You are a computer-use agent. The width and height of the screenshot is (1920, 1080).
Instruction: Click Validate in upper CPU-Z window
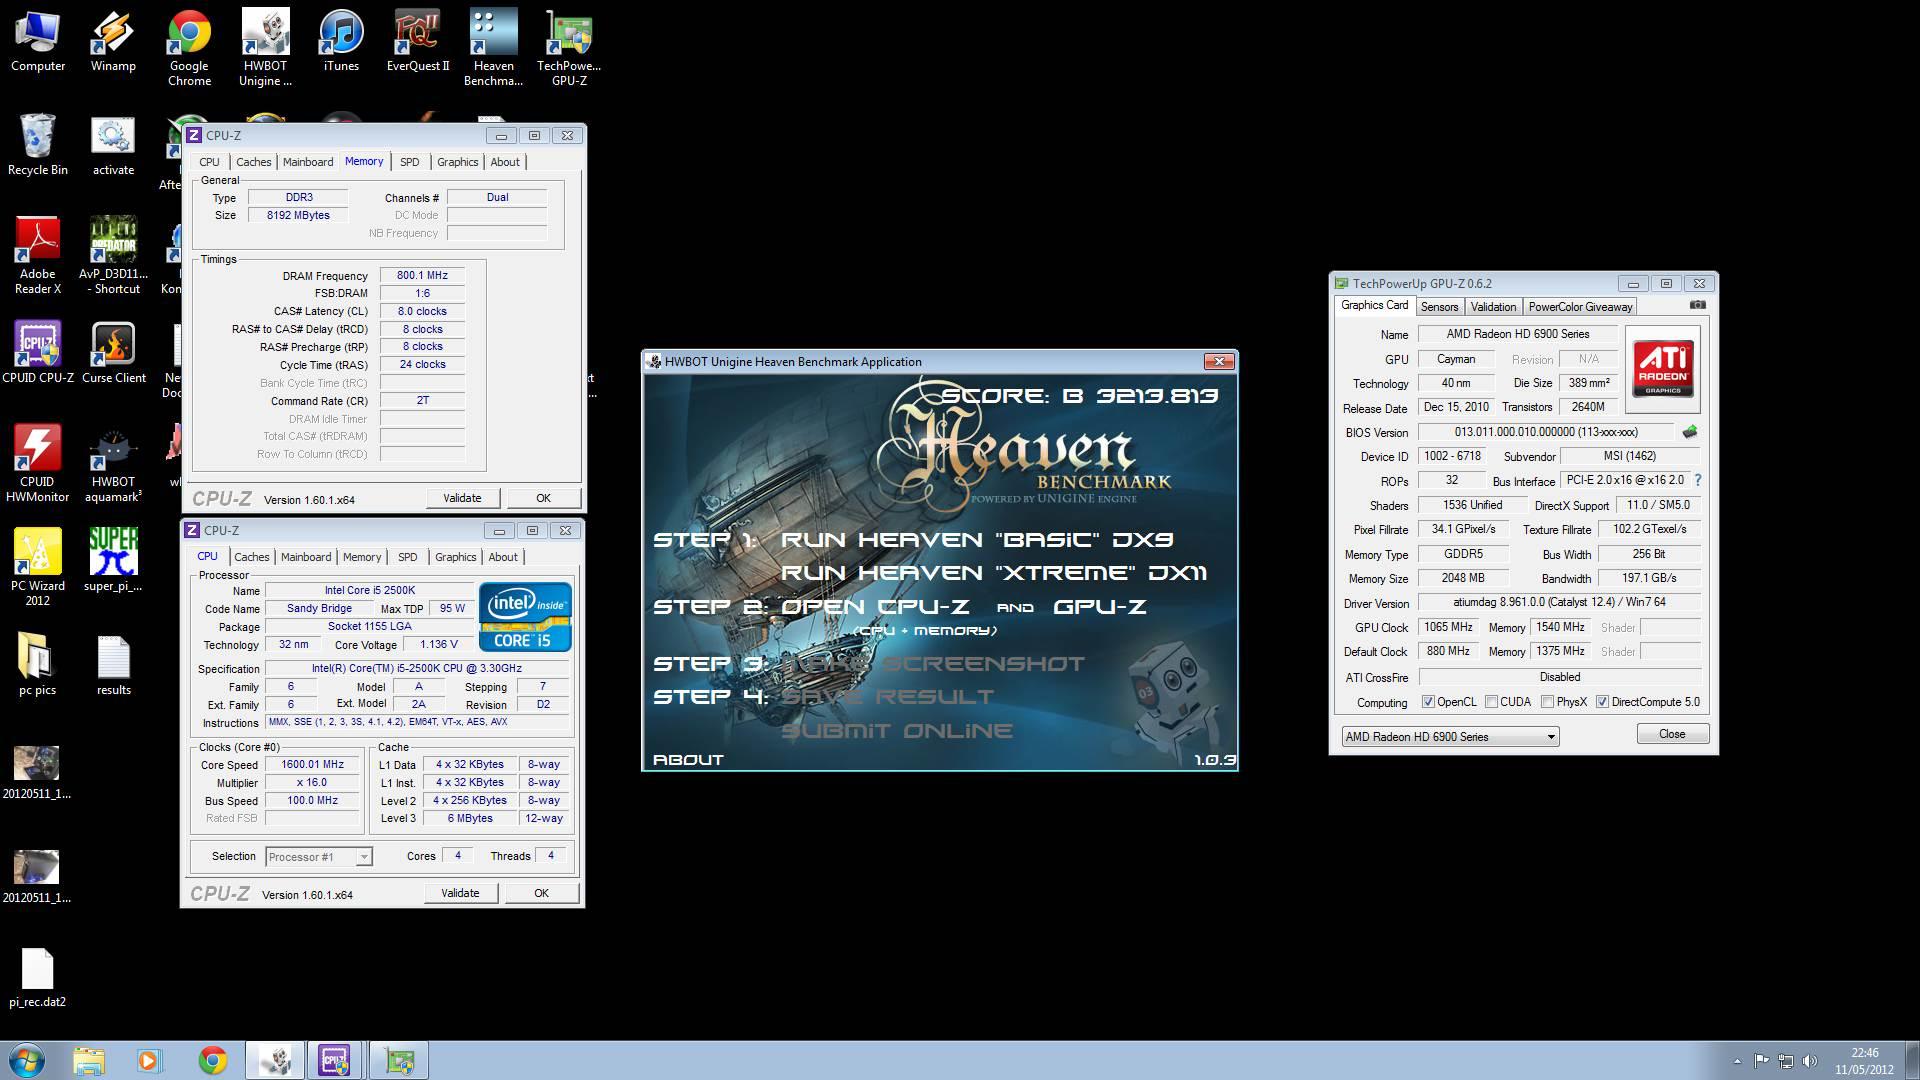[x=462, y=498]
